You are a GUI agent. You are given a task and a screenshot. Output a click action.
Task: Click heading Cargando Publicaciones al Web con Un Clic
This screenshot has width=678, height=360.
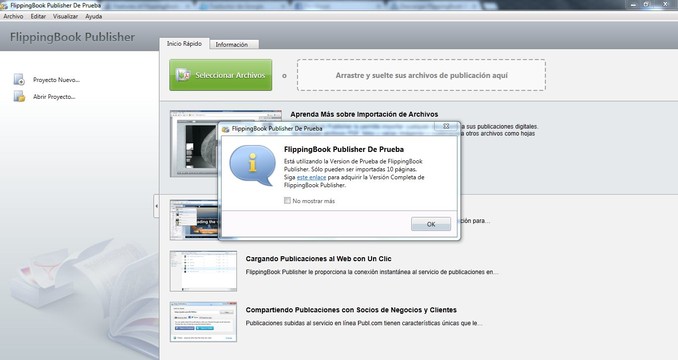[x=318, y=259]
